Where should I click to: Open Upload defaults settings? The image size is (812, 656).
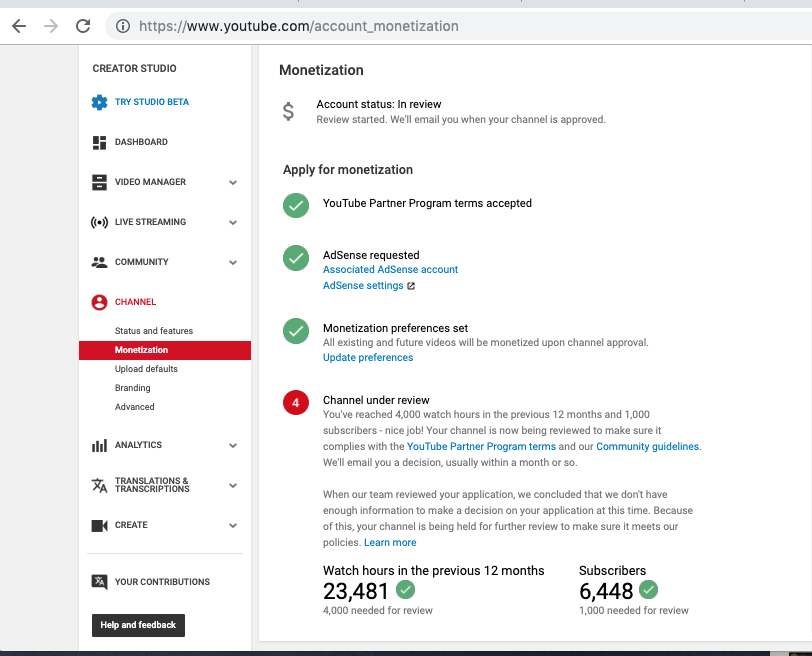point(146,369)
